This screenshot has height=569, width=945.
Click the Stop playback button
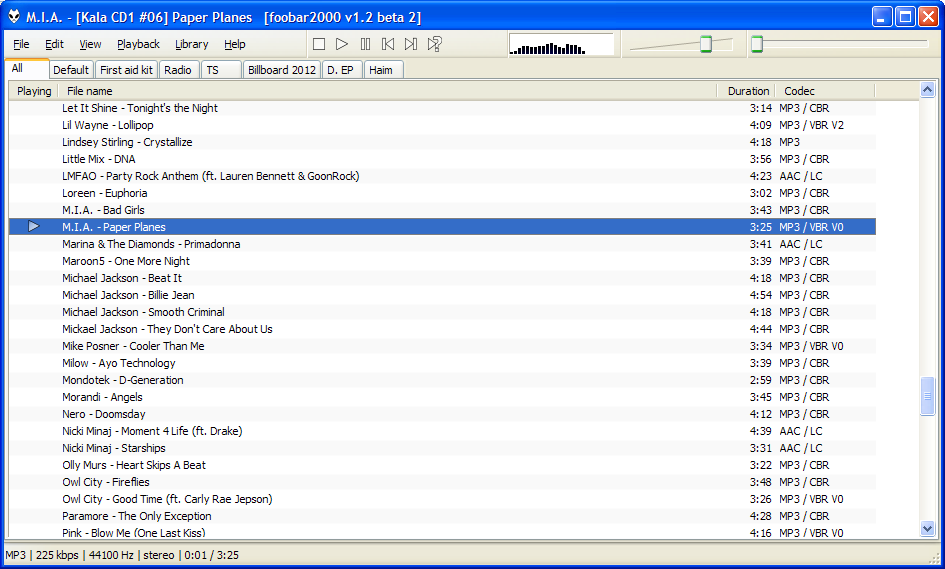point(319,44)
